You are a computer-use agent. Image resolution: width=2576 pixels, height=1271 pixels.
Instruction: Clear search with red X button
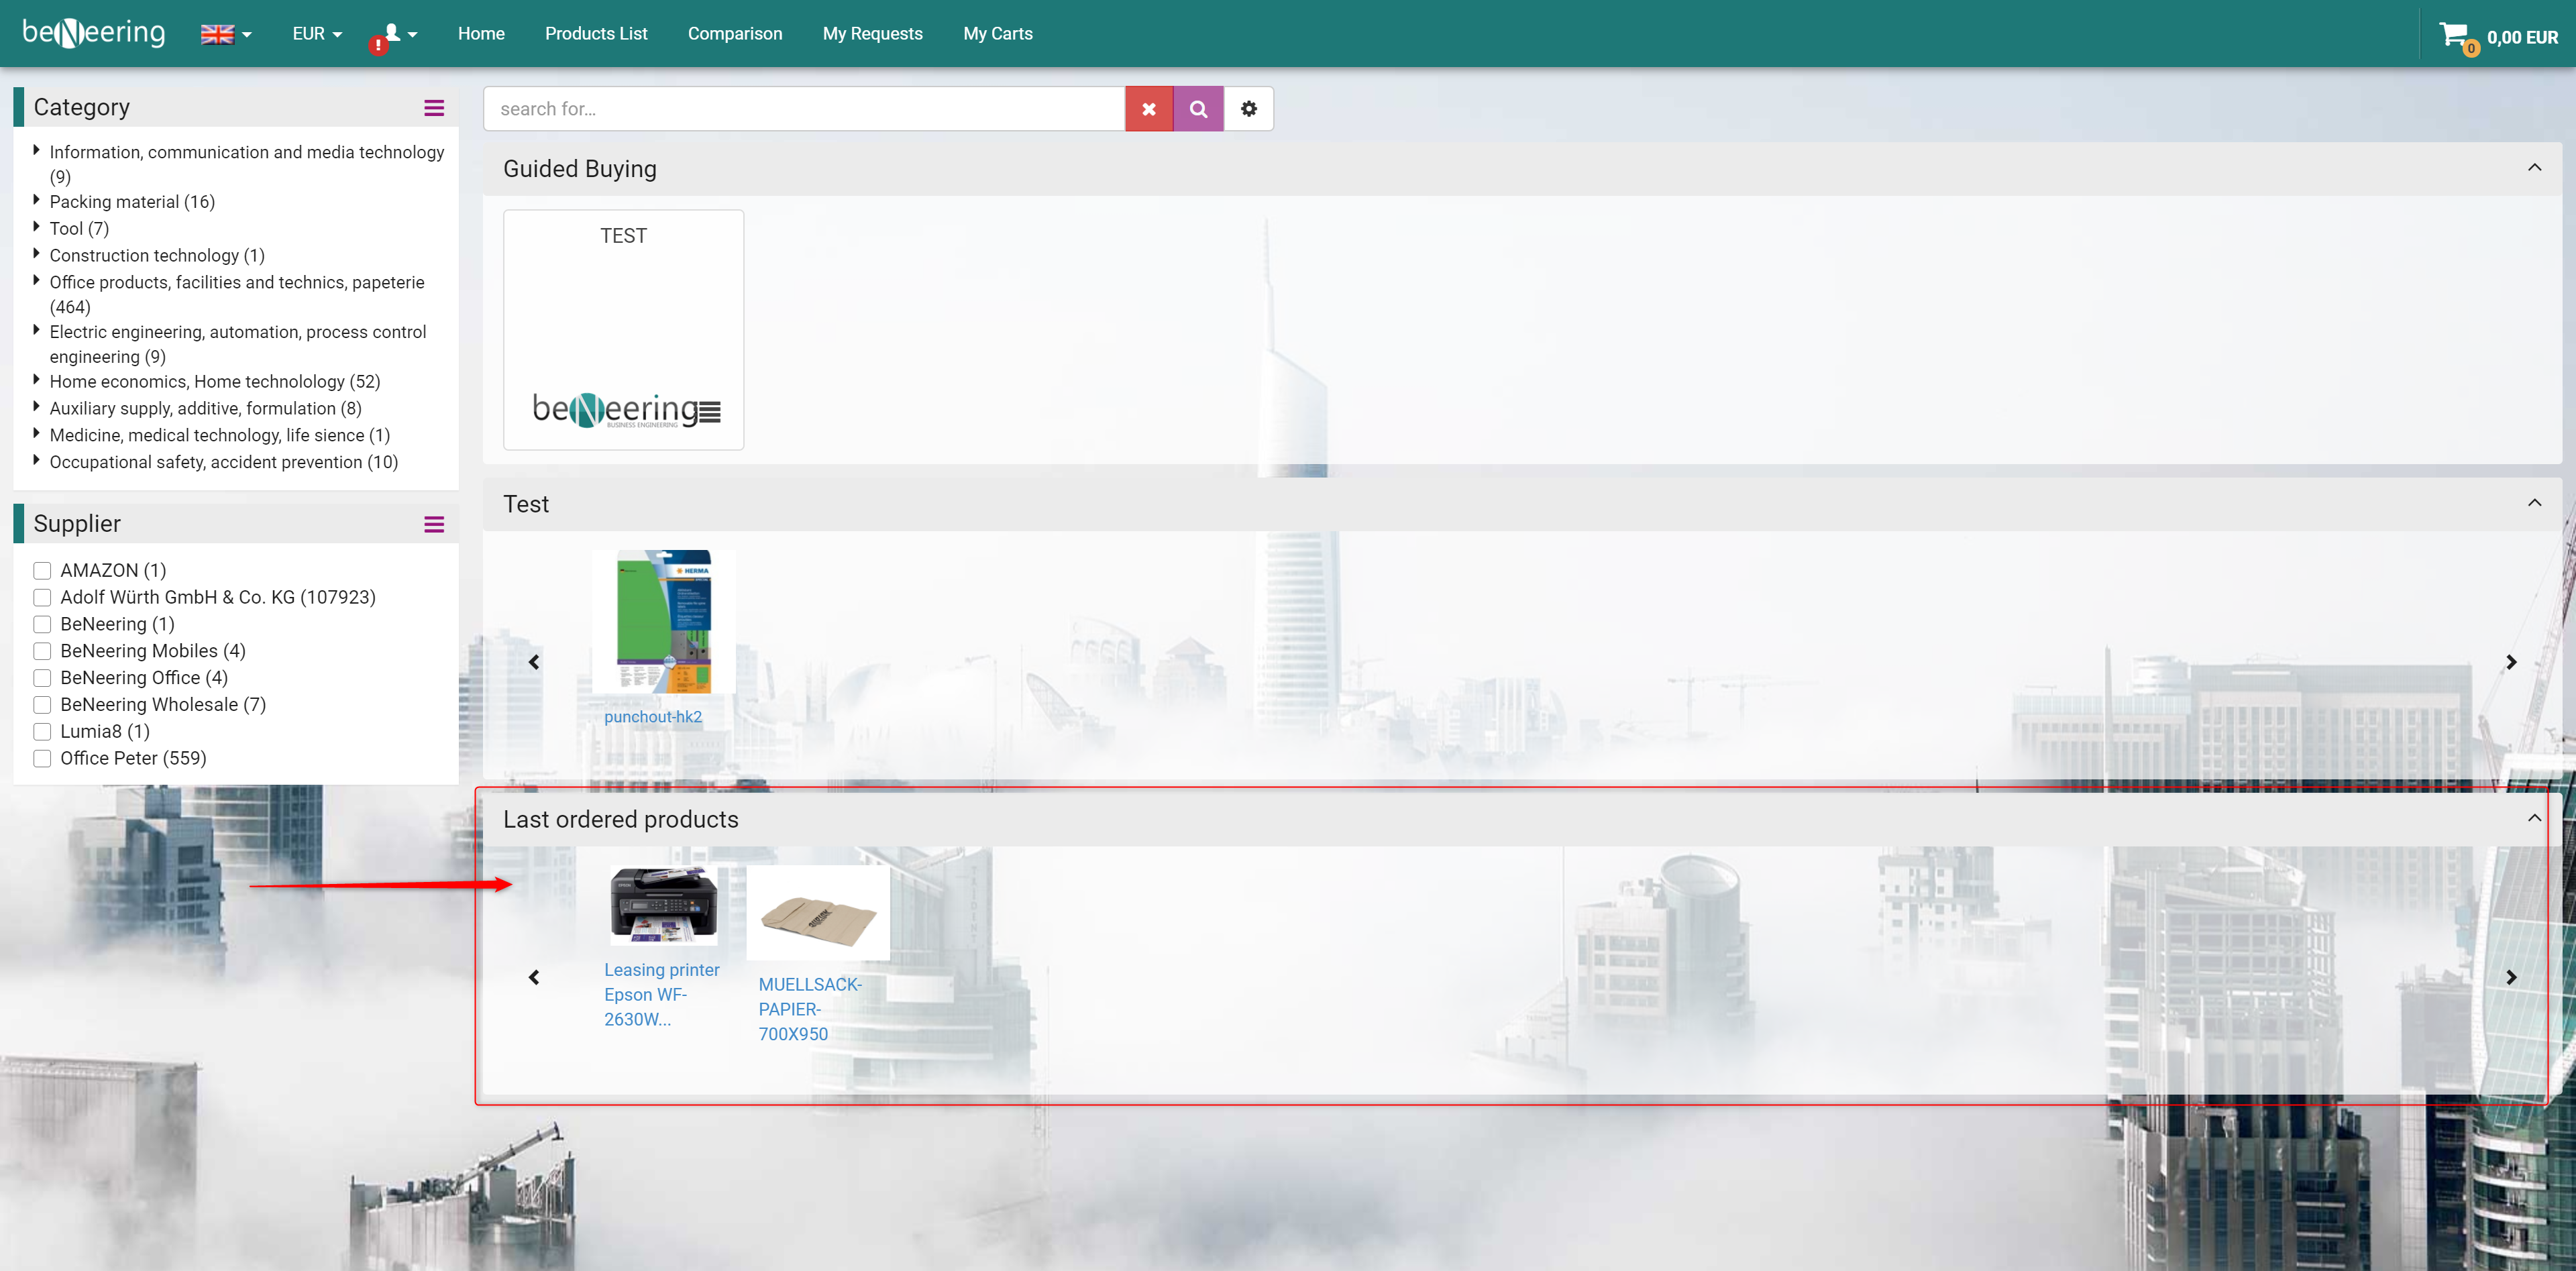(1149, 109)
